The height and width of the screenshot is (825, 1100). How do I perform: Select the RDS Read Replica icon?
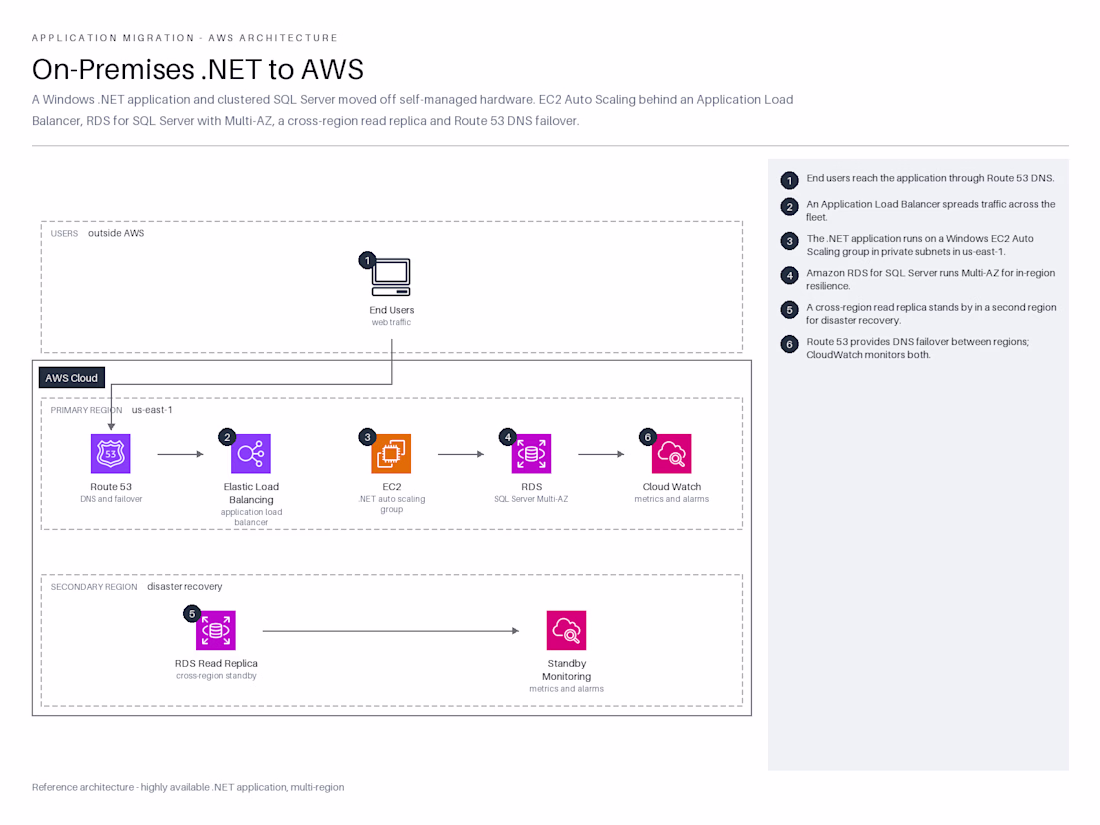[x=216, y=631]
